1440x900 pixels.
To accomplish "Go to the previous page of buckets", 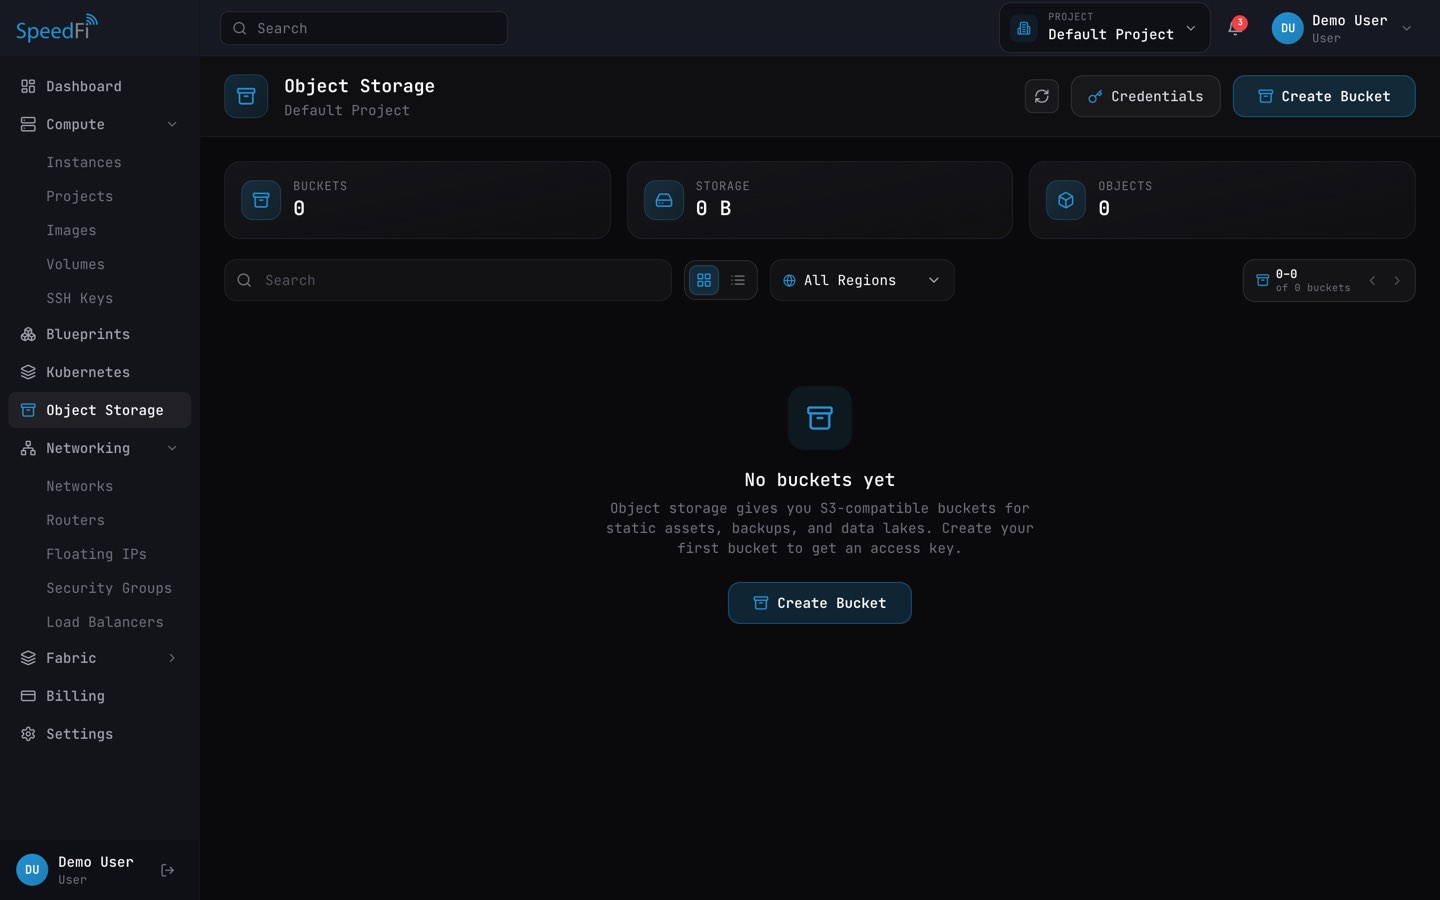I will pyautogui.click(x=1373, y=281).
